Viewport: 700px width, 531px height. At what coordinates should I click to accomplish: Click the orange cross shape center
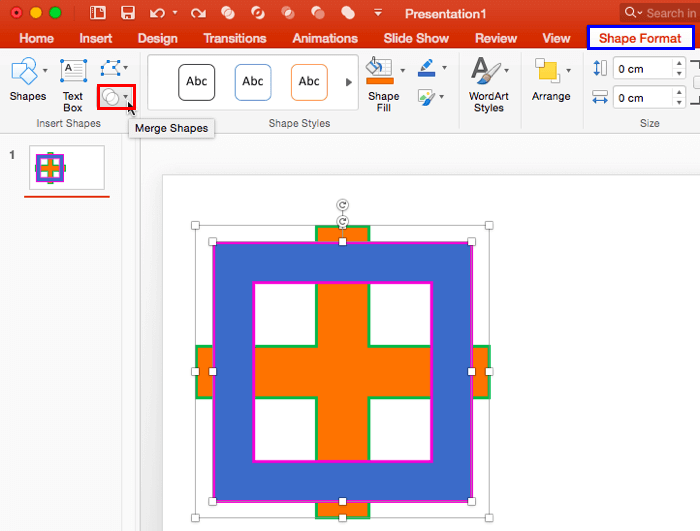pos(342,372)
